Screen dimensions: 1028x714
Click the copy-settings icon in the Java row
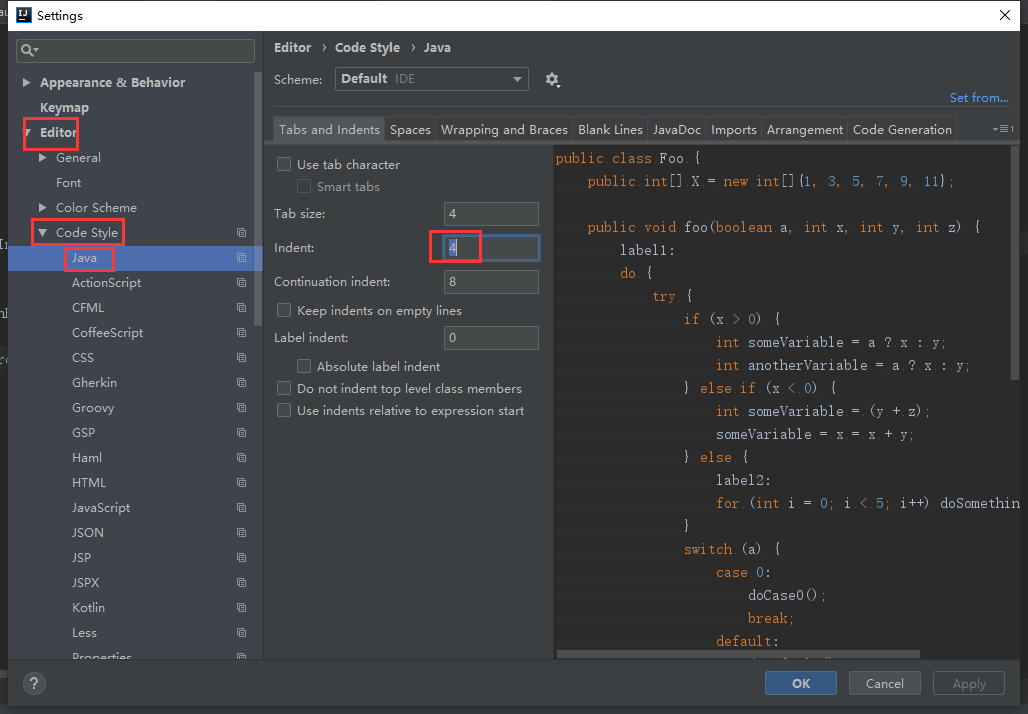[x=241, y=258]
